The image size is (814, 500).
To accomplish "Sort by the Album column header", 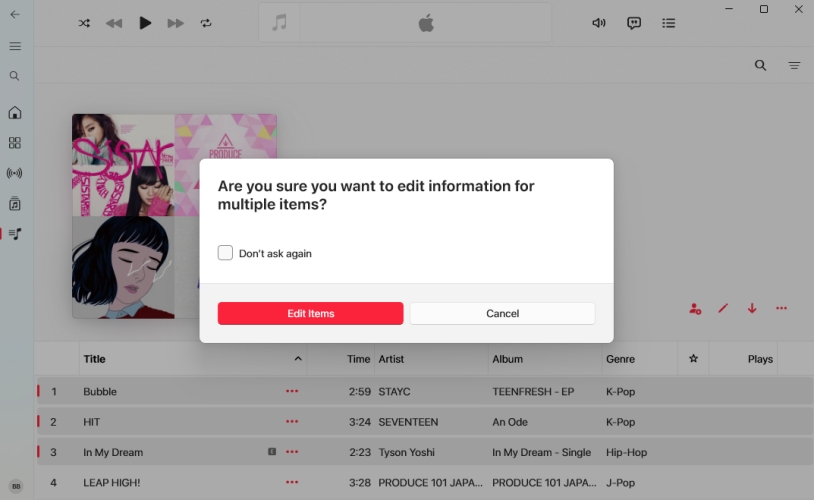I will click(x=507, y=359).
